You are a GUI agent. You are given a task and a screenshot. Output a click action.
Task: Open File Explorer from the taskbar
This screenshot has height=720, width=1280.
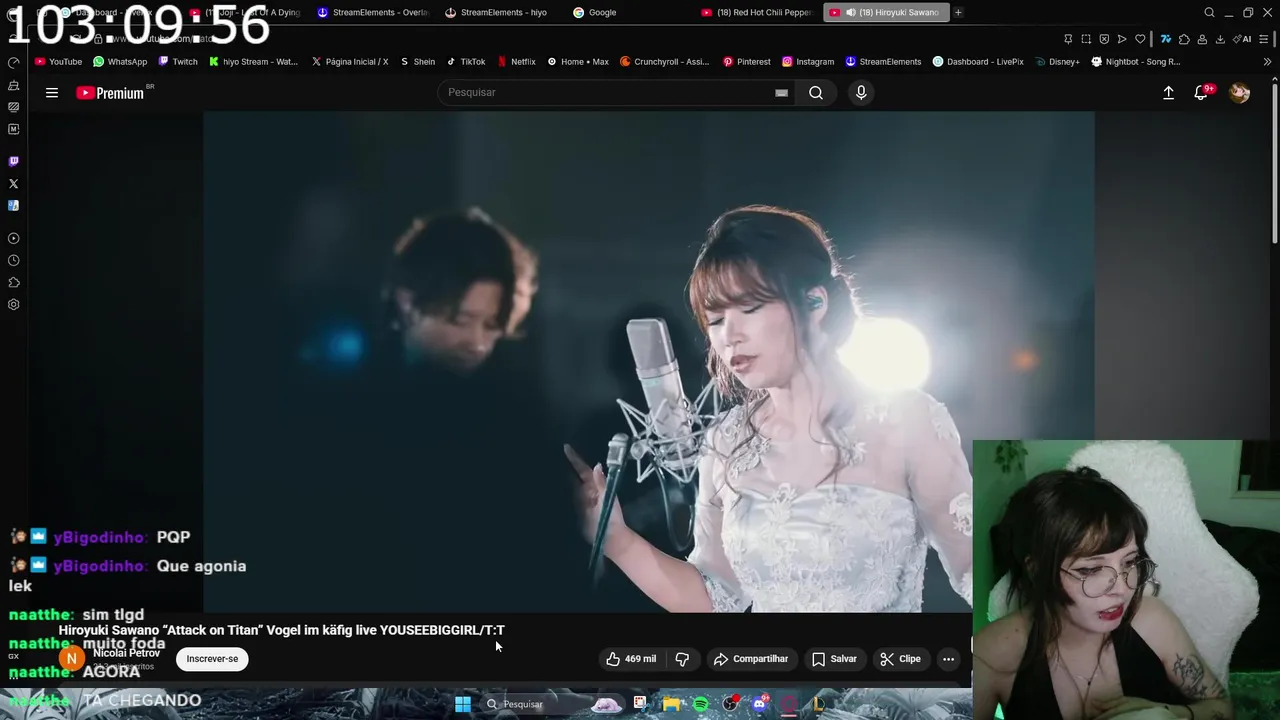point(670,704)
